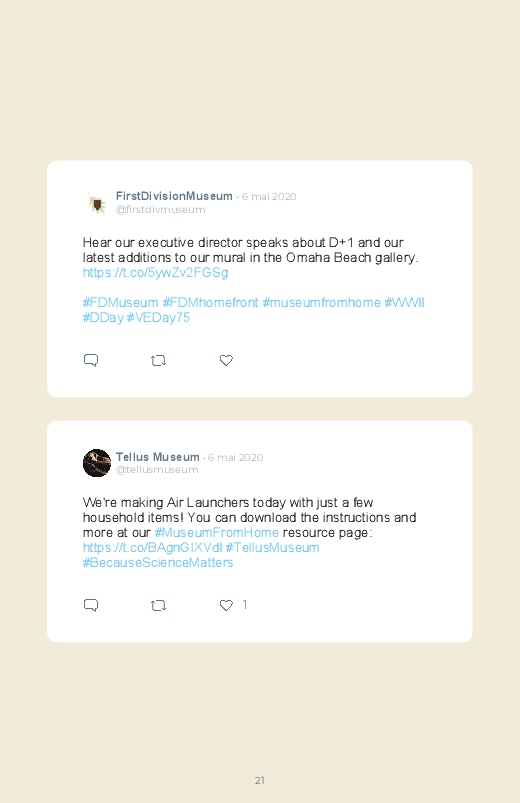Click retweet icon on FirstDivisionMuseum tweet

click(158, 361)
